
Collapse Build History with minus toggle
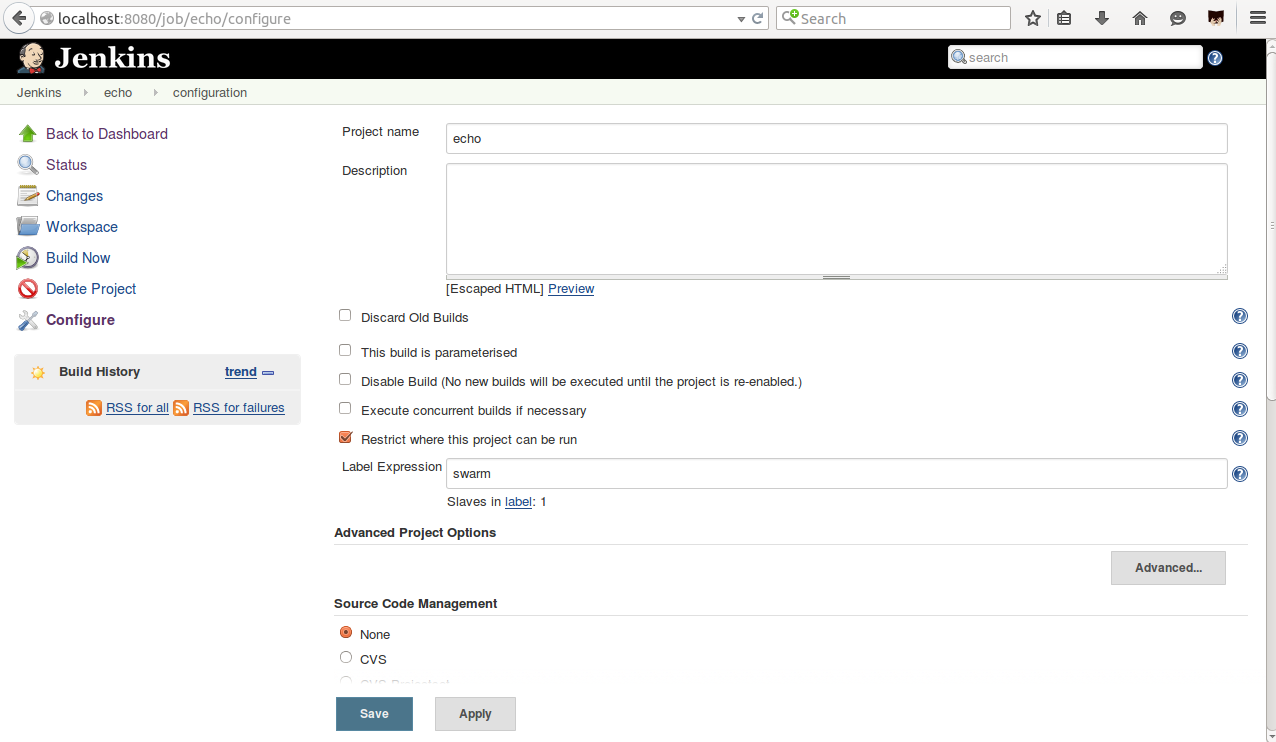[x=268, y=373]
